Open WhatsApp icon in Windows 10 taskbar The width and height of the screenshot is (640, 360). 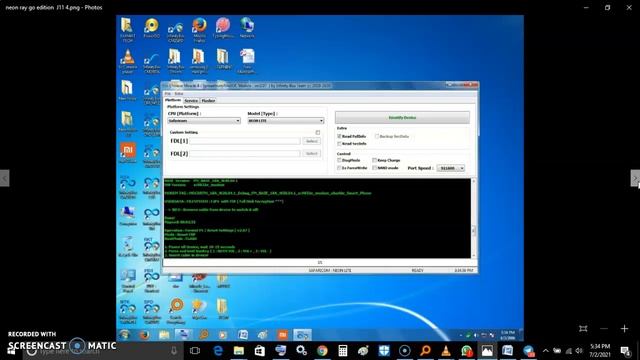(x=467, y=351)
